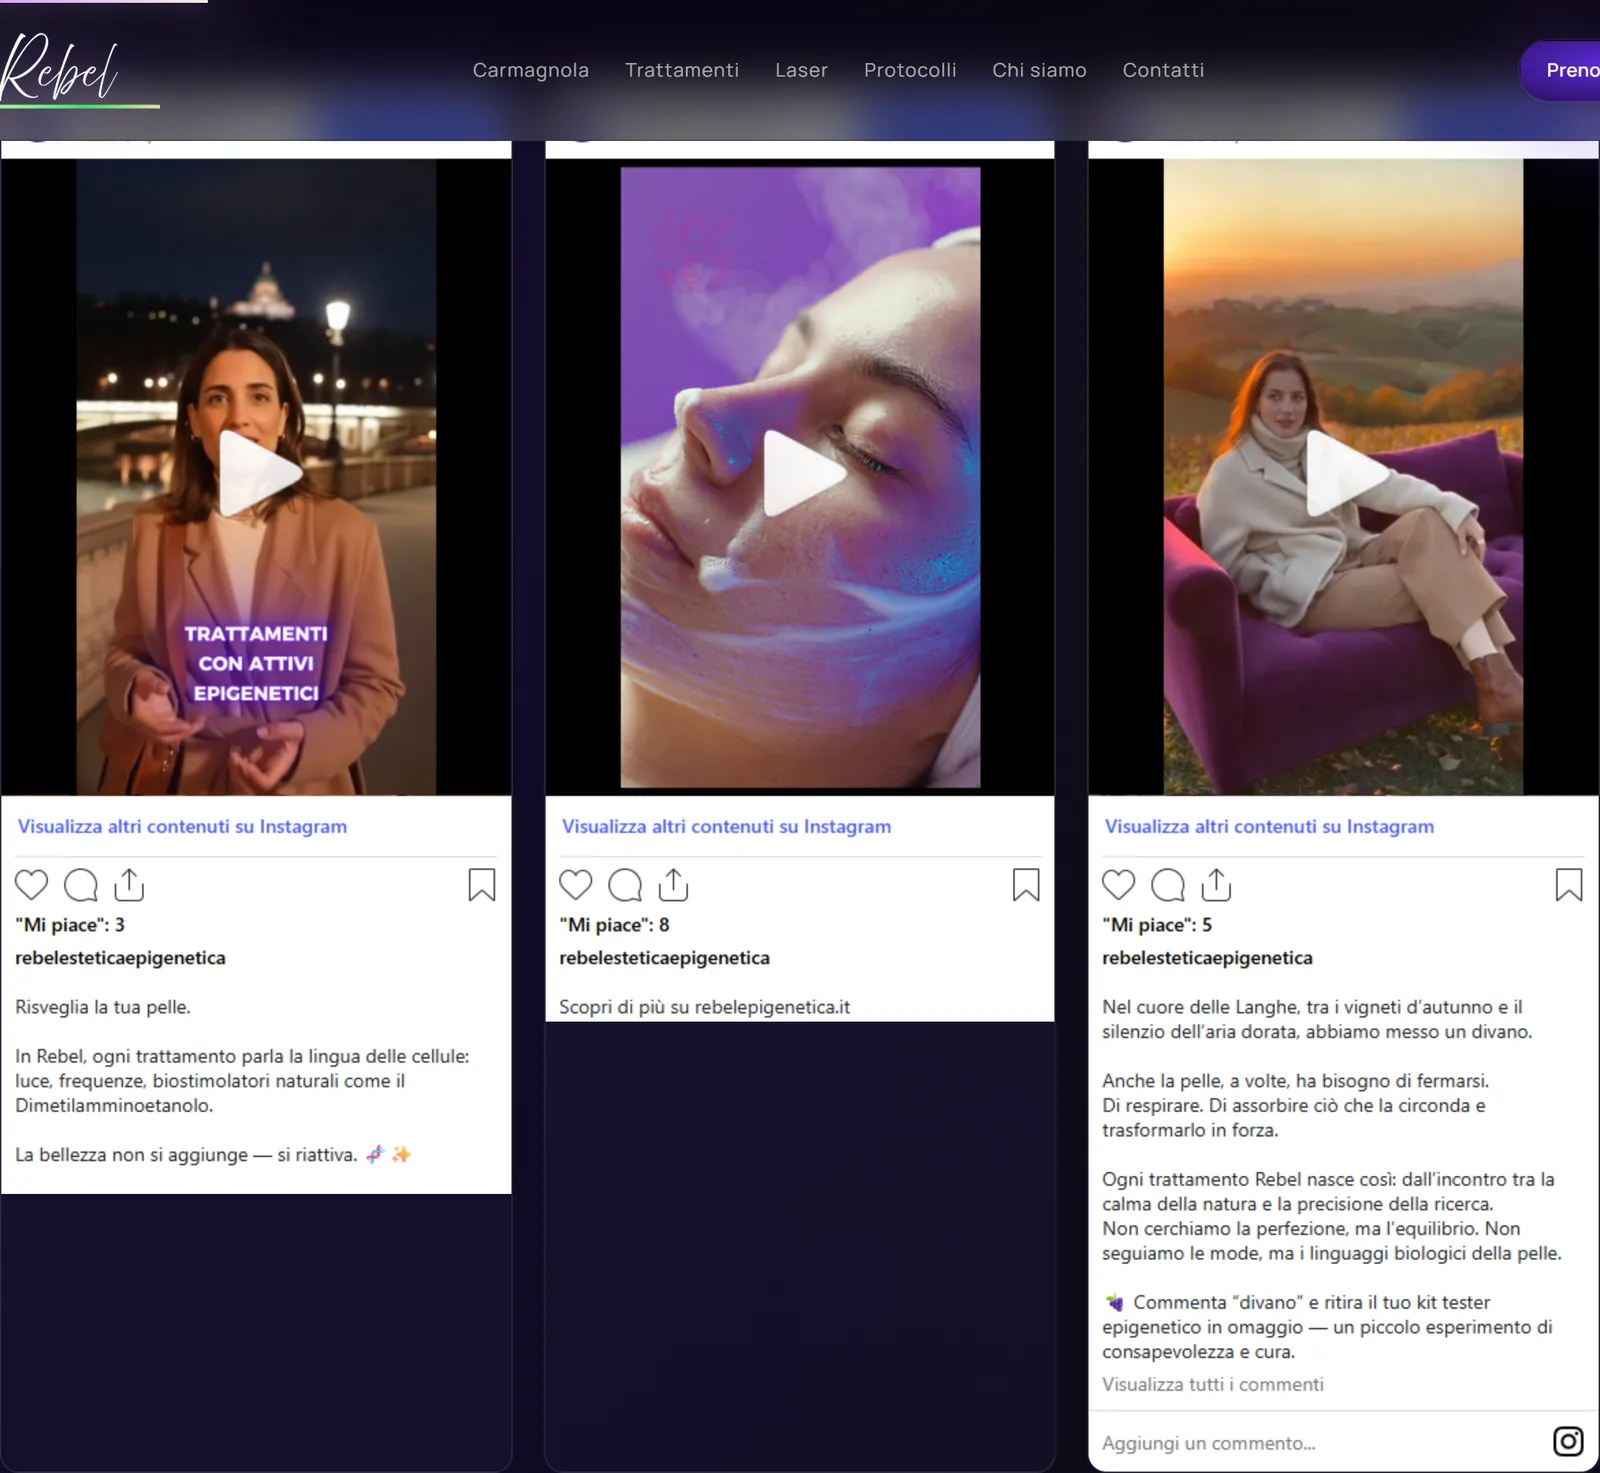The image size is (1600, 1473).
Task: Open the Protocolli menu item
Action: point(910,70)
